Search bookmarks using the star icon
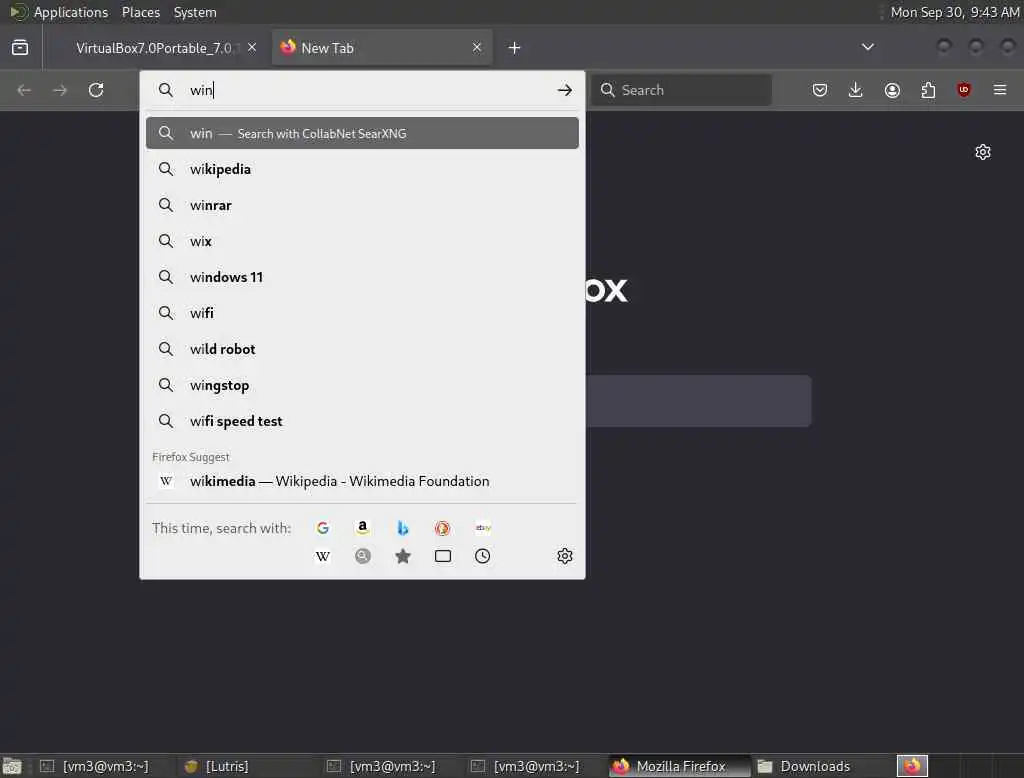 pyautogui.click(x=403, y=556)
